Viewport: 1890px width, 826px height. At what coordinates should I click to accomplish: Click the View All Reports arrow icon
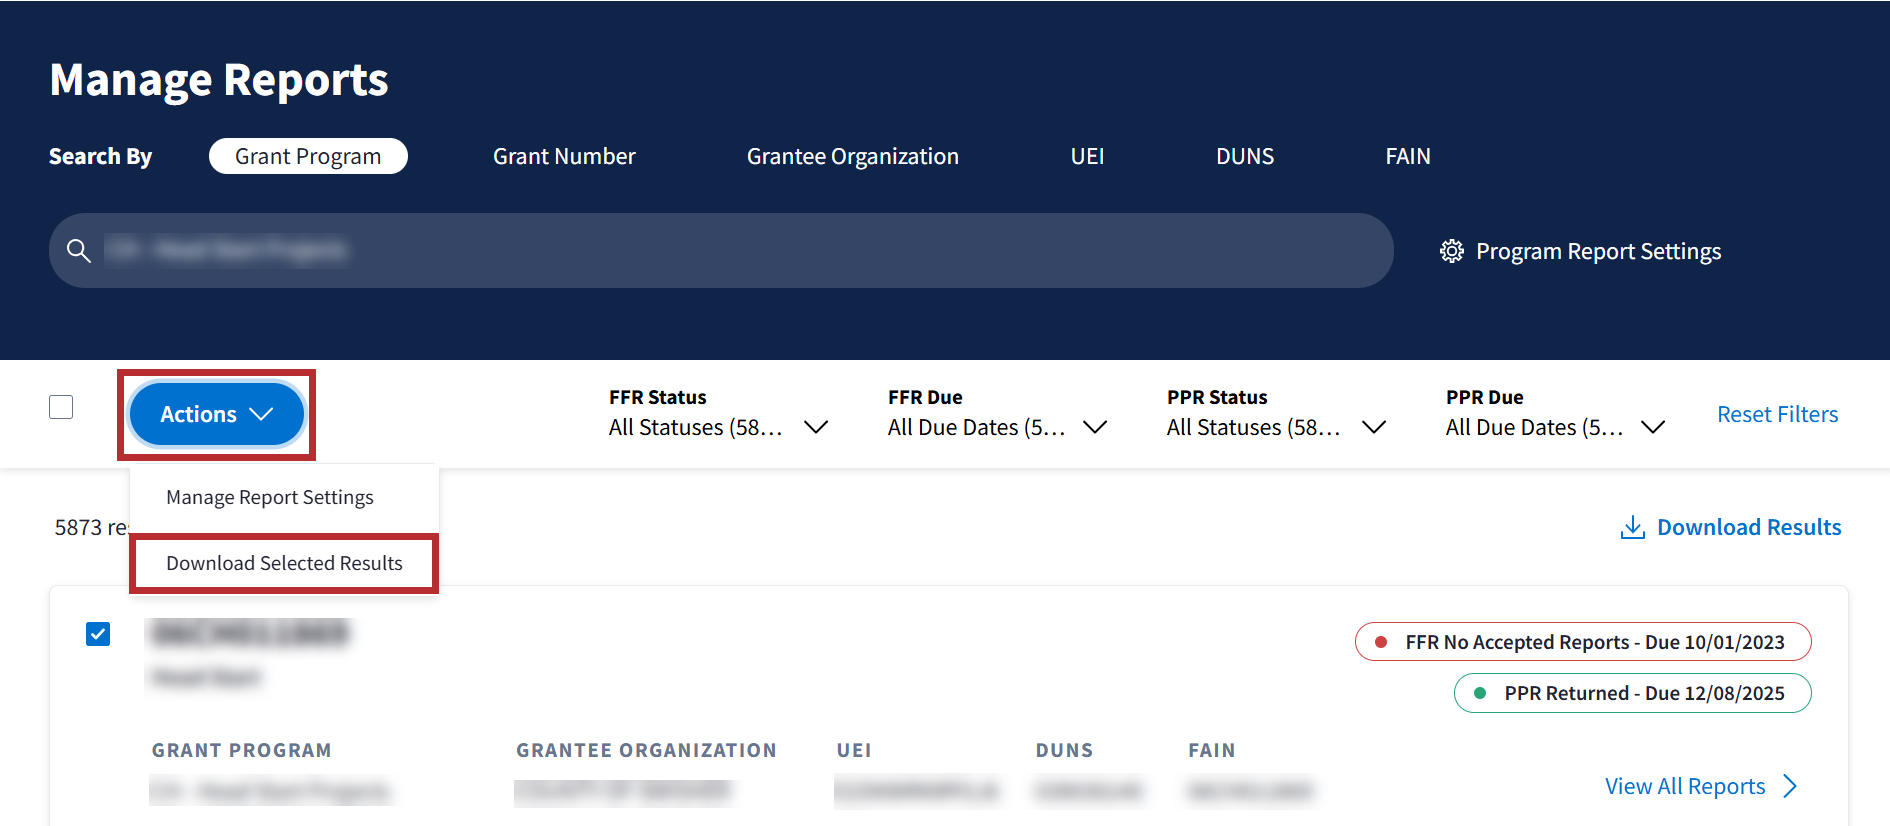pos(1790,787)
